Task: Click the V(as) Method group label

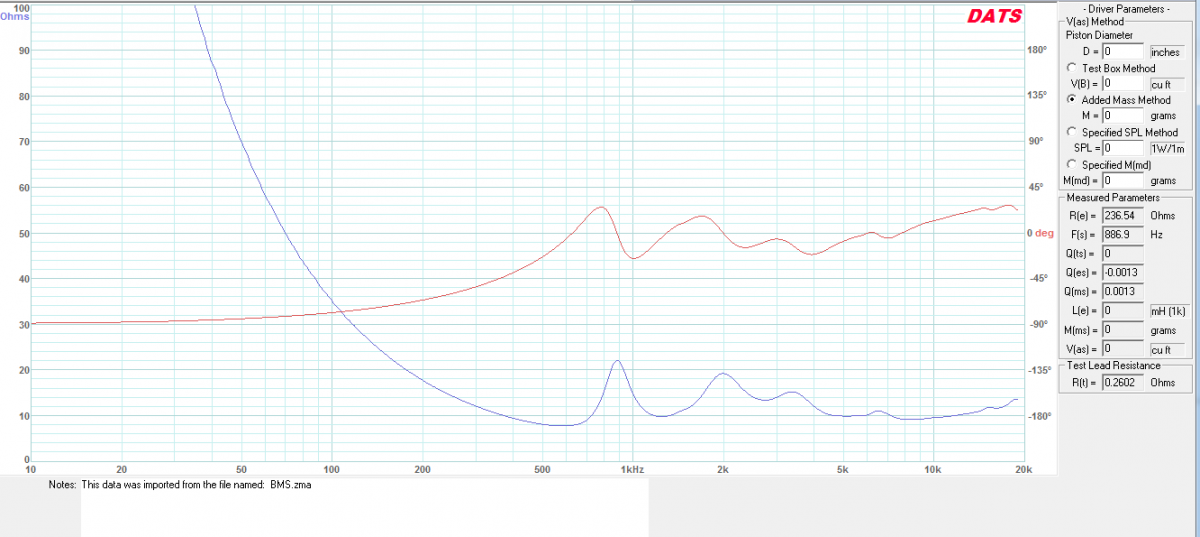Action: (1095, 21)
